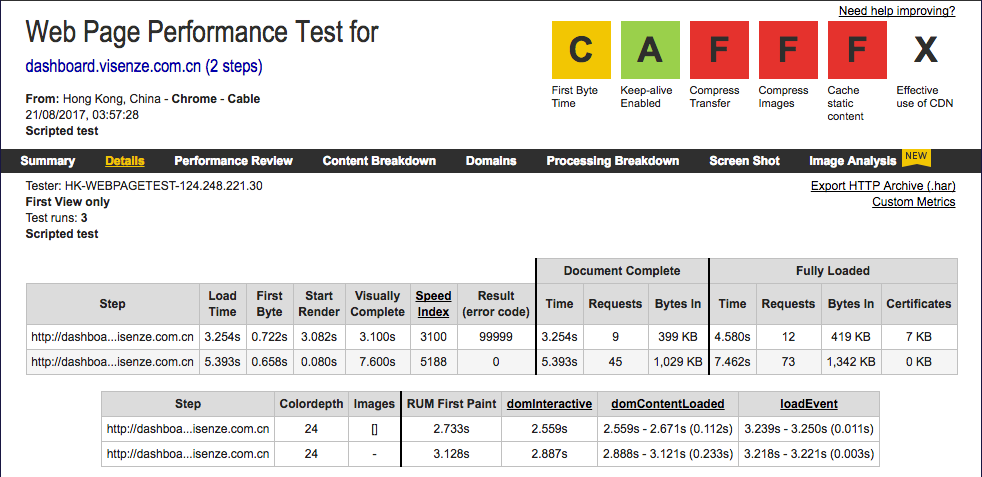
Task: Click the 2.559s domInteractive cell
Action: (549, 429)
